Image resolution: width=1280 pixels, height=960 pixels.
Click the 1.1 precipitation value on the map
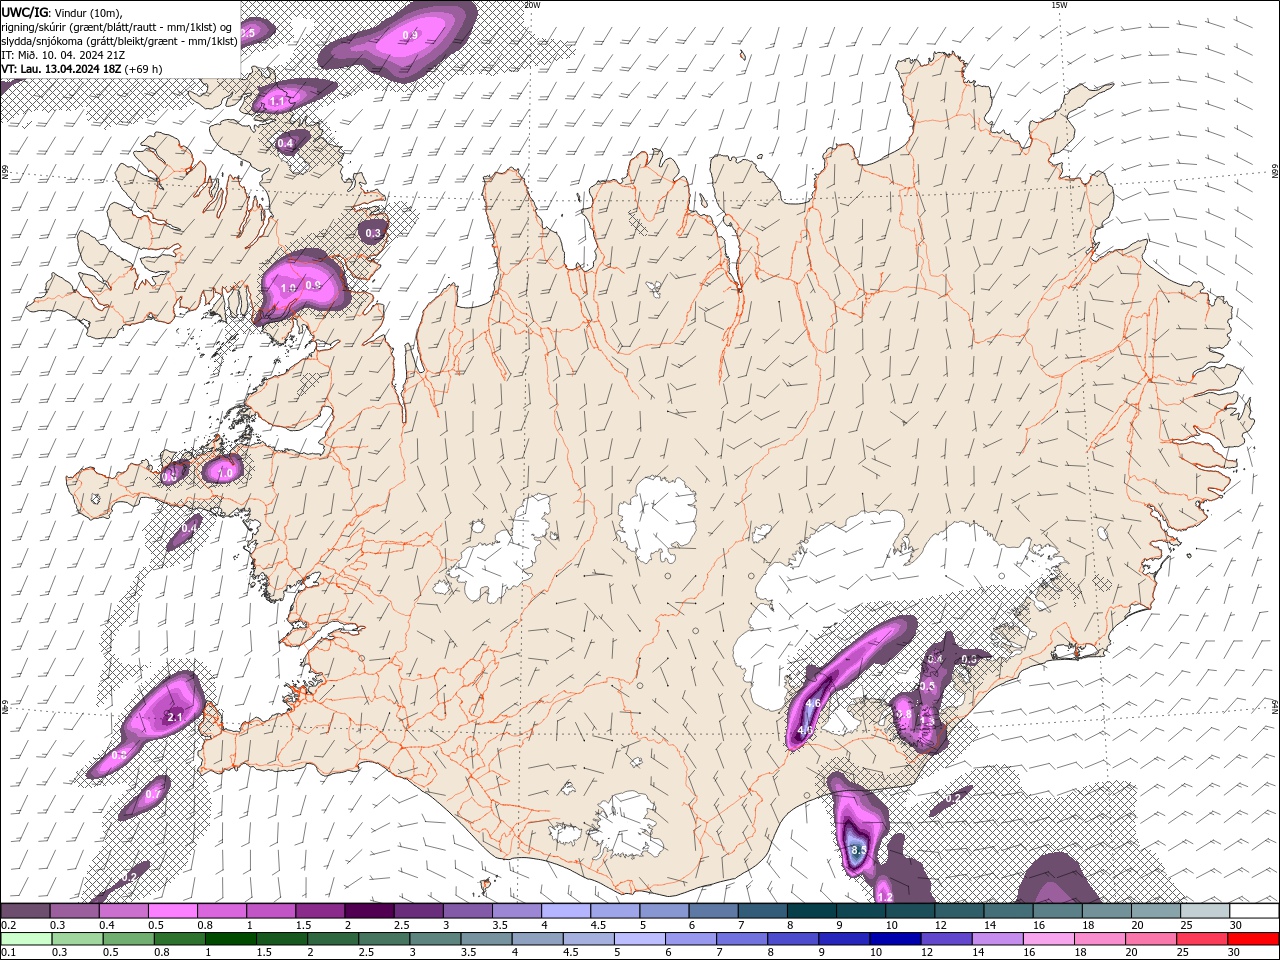click(x=277, y=101)
